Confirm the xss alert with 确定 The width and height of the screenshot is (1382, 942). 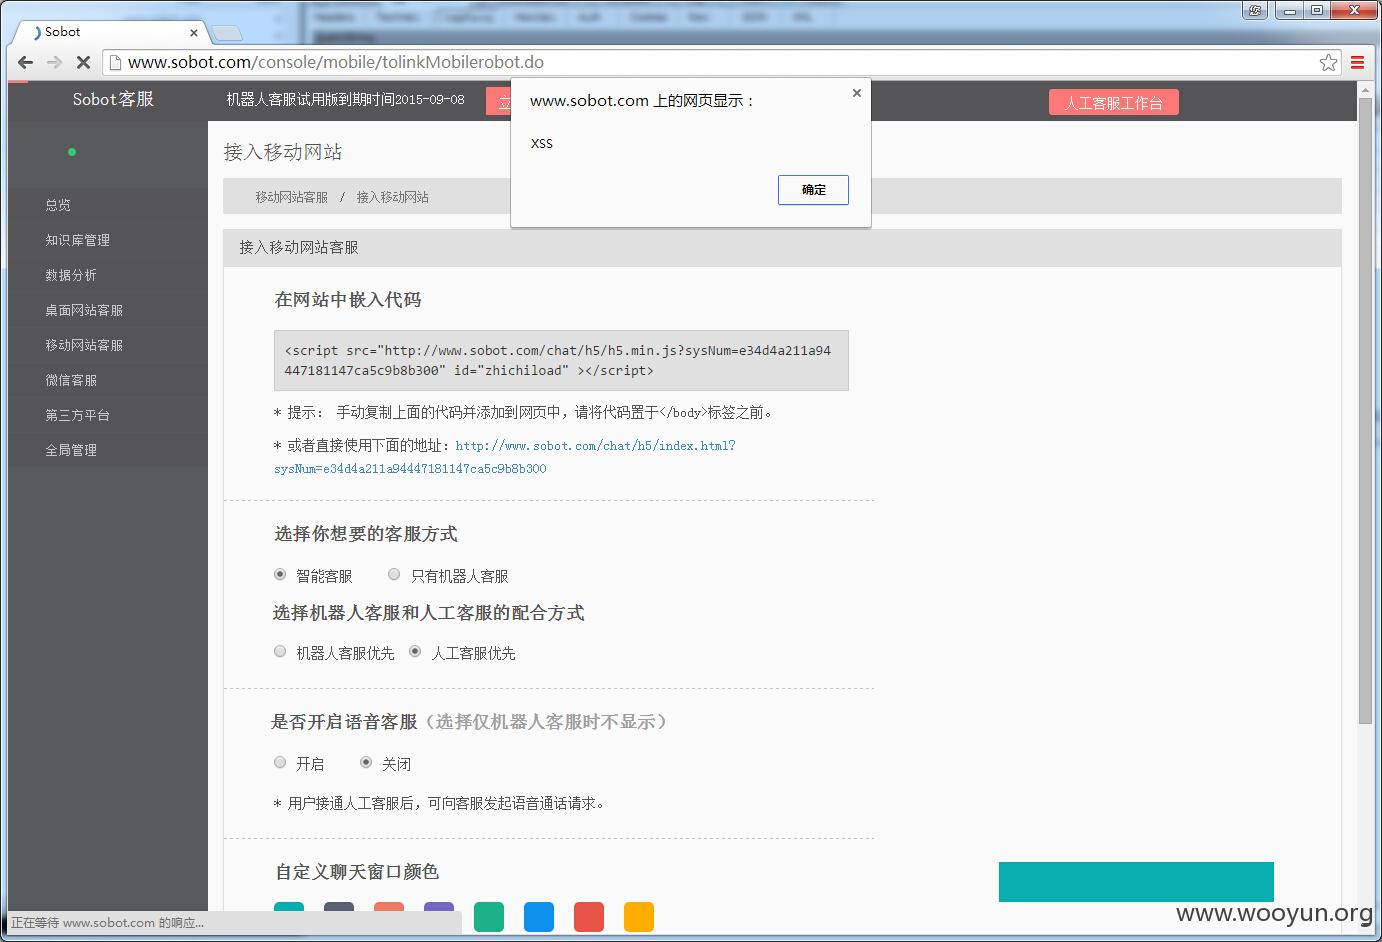coord(813,190)
